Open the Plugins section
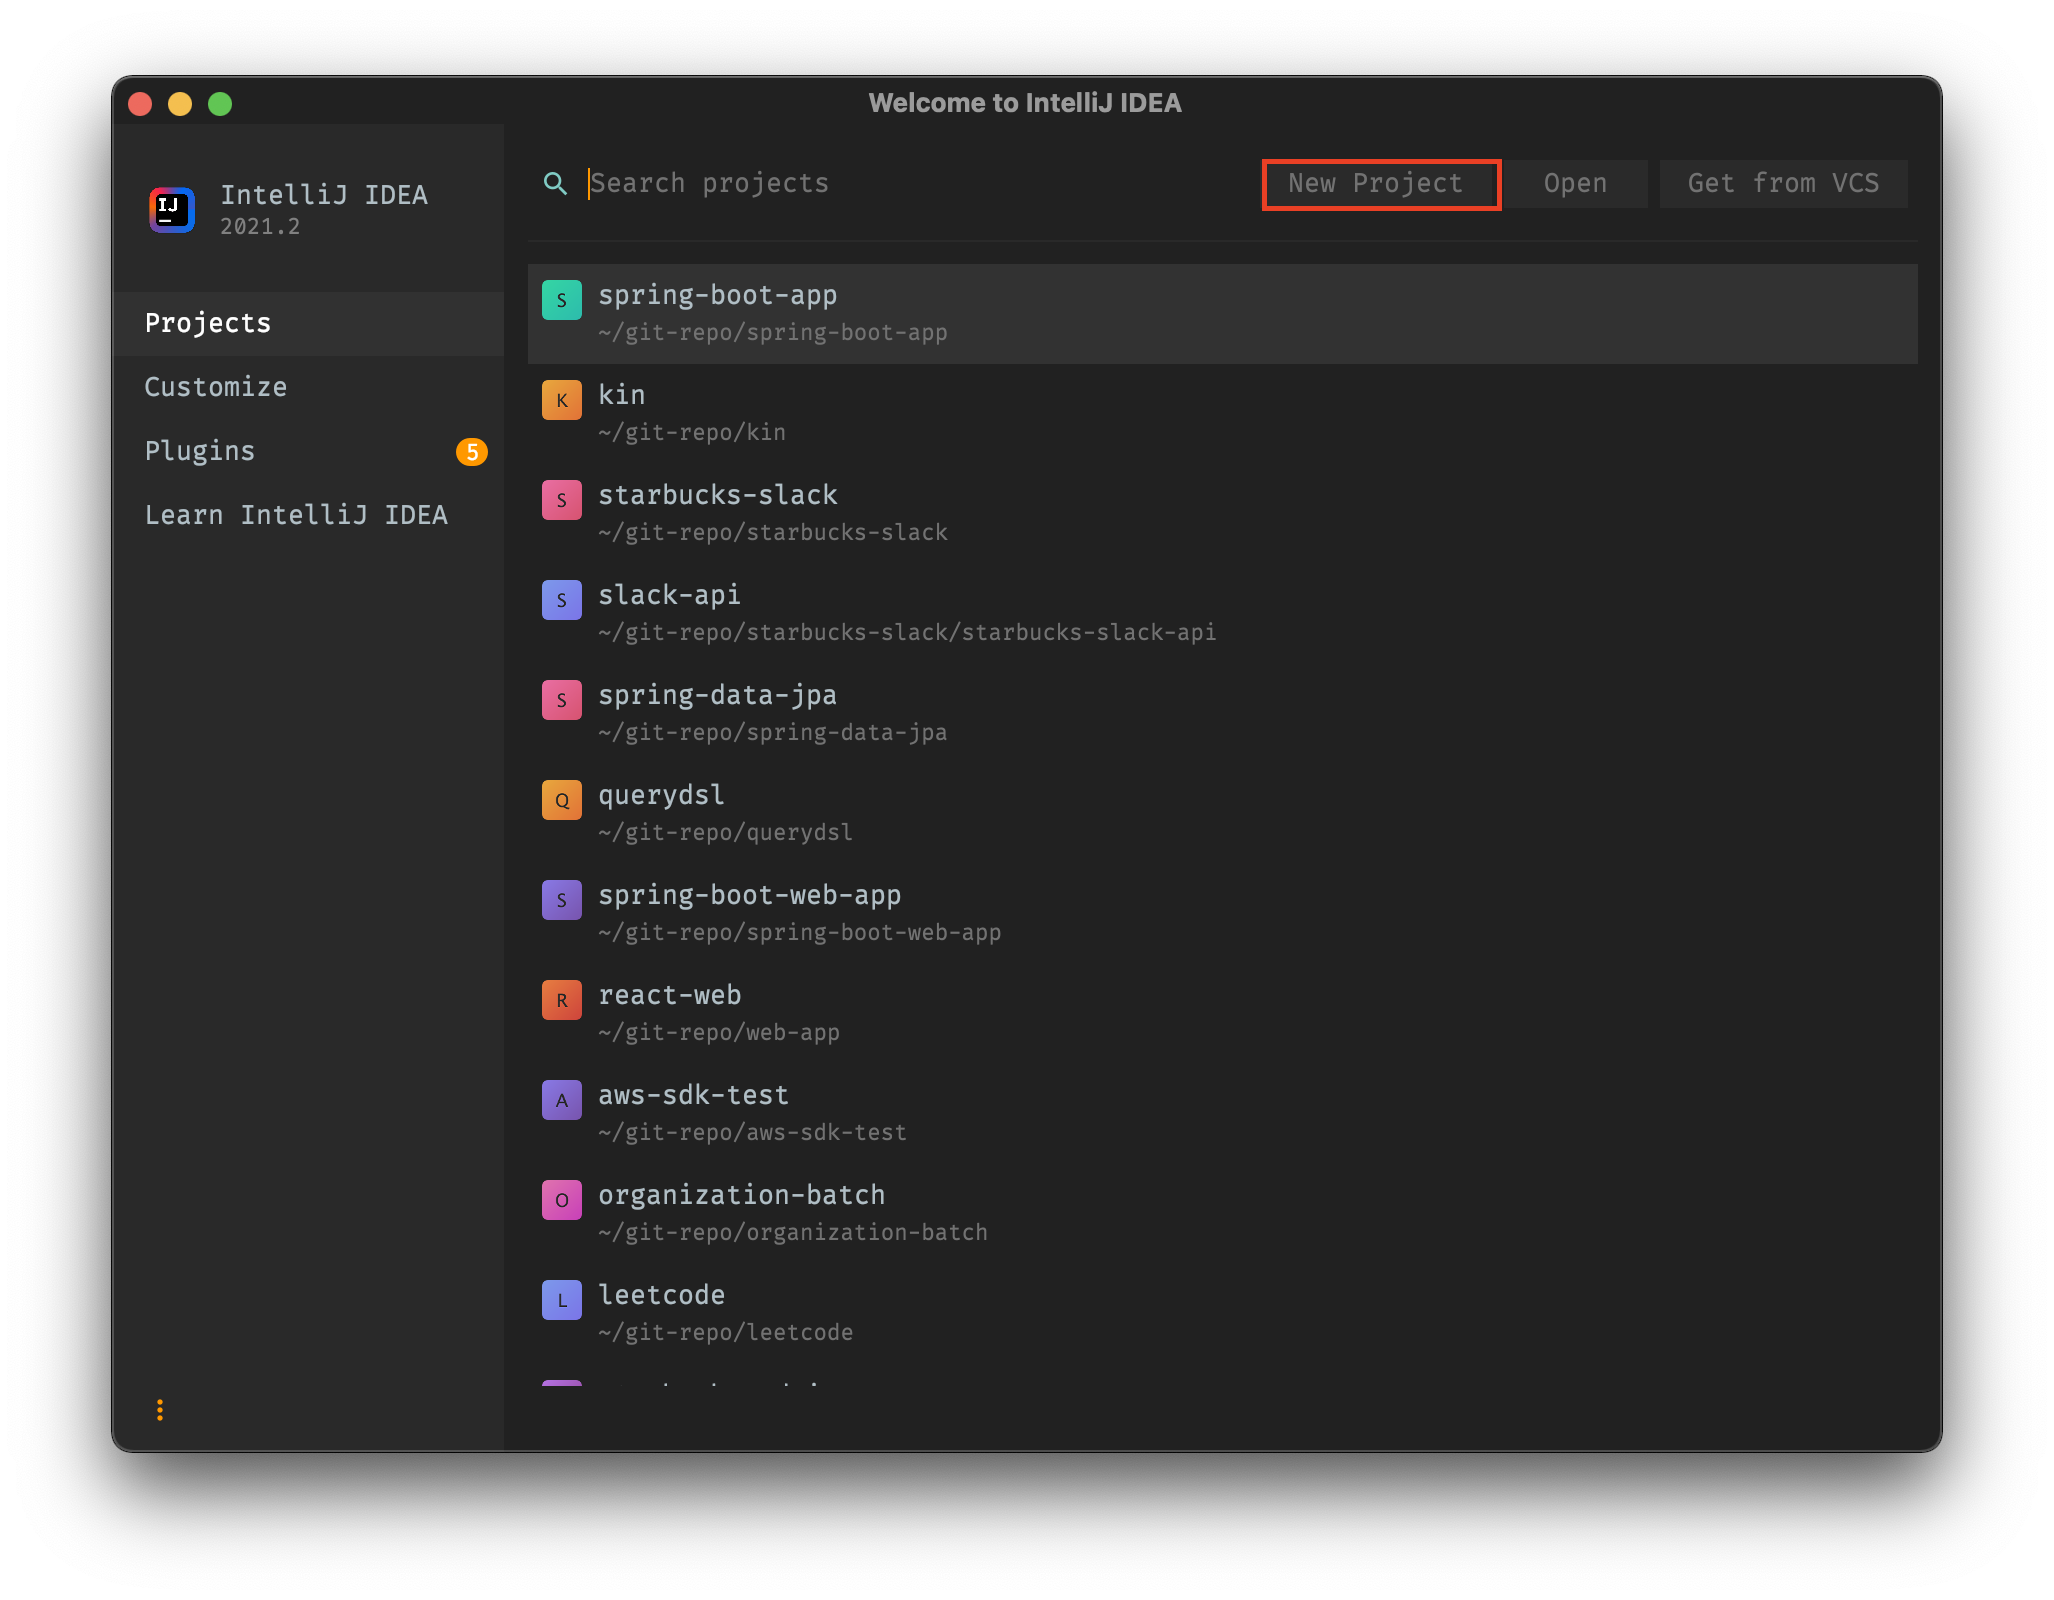This screenshot has height=1600, width=2054. coord(200,451)
